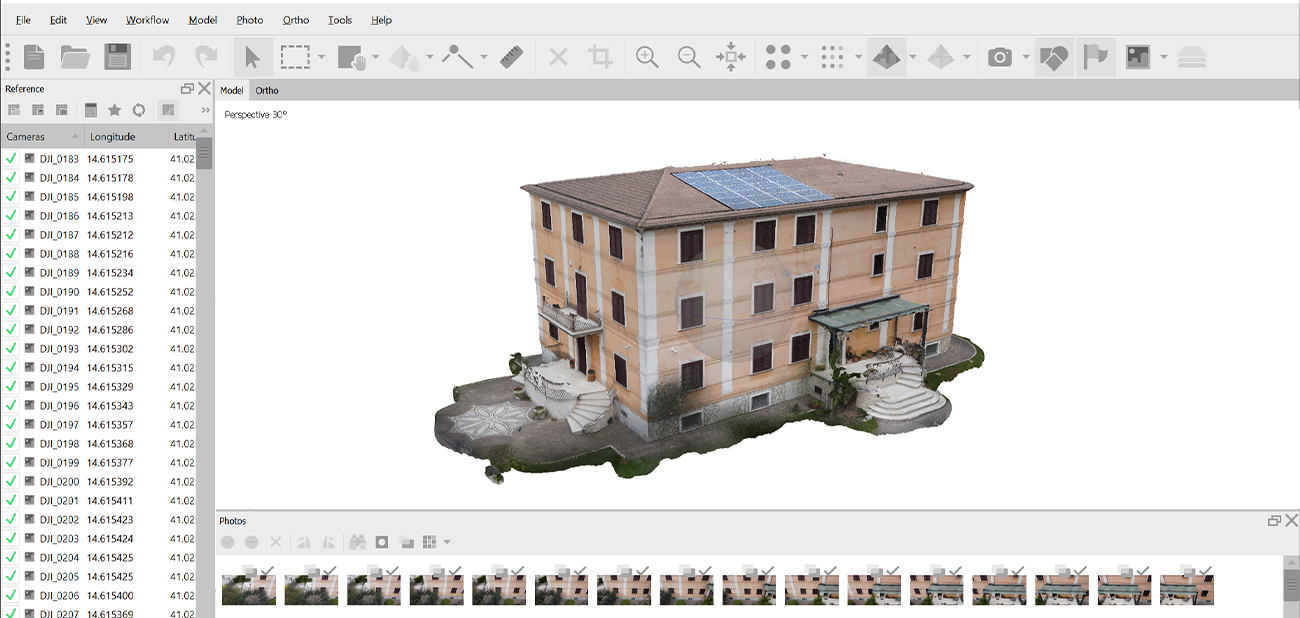The width and height of the screenshot is (1300, 618).
Task: Select the first photo thumbnail in Photos pane
Action: pos(248,588)
